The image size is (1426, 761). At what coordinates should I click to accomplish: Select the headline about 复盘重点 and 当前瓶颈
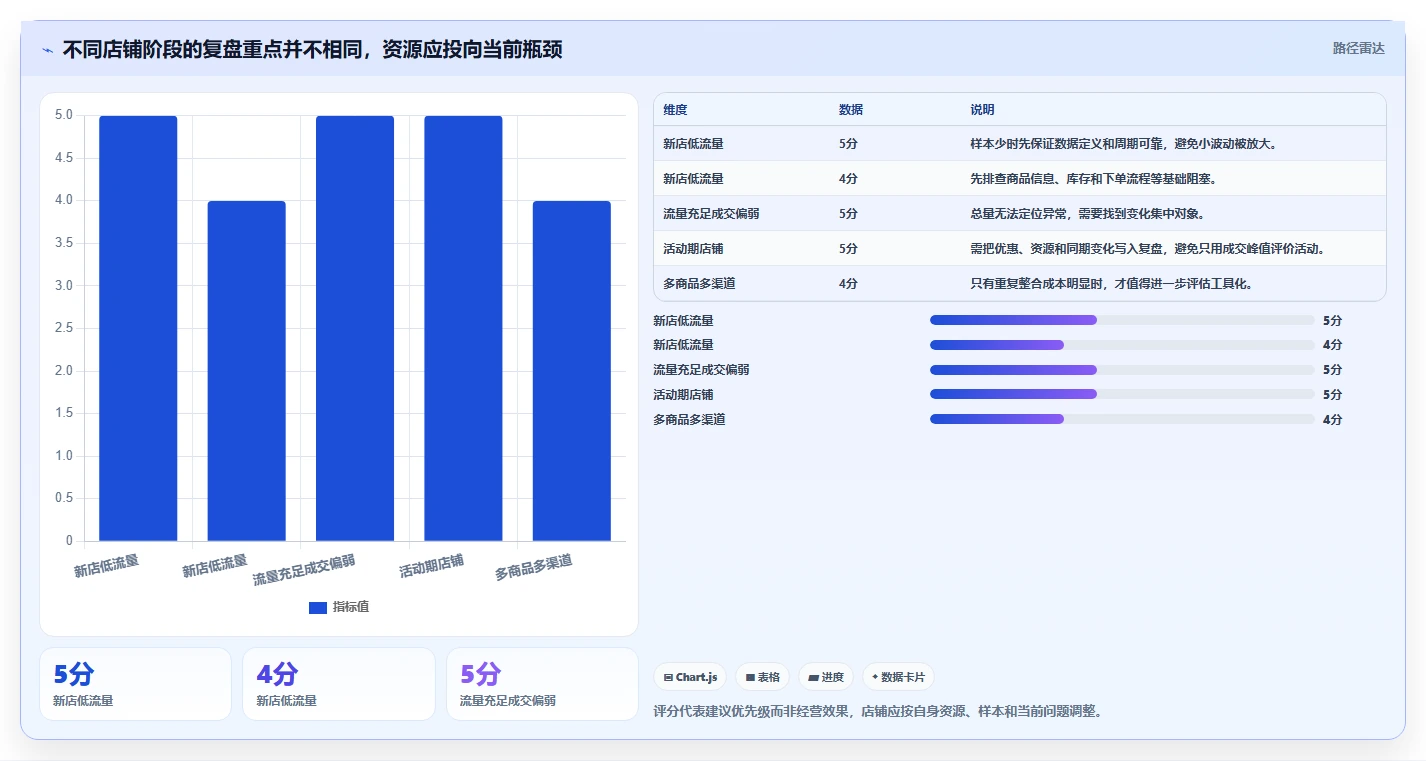pyautogui.click(x=312, y=49)
